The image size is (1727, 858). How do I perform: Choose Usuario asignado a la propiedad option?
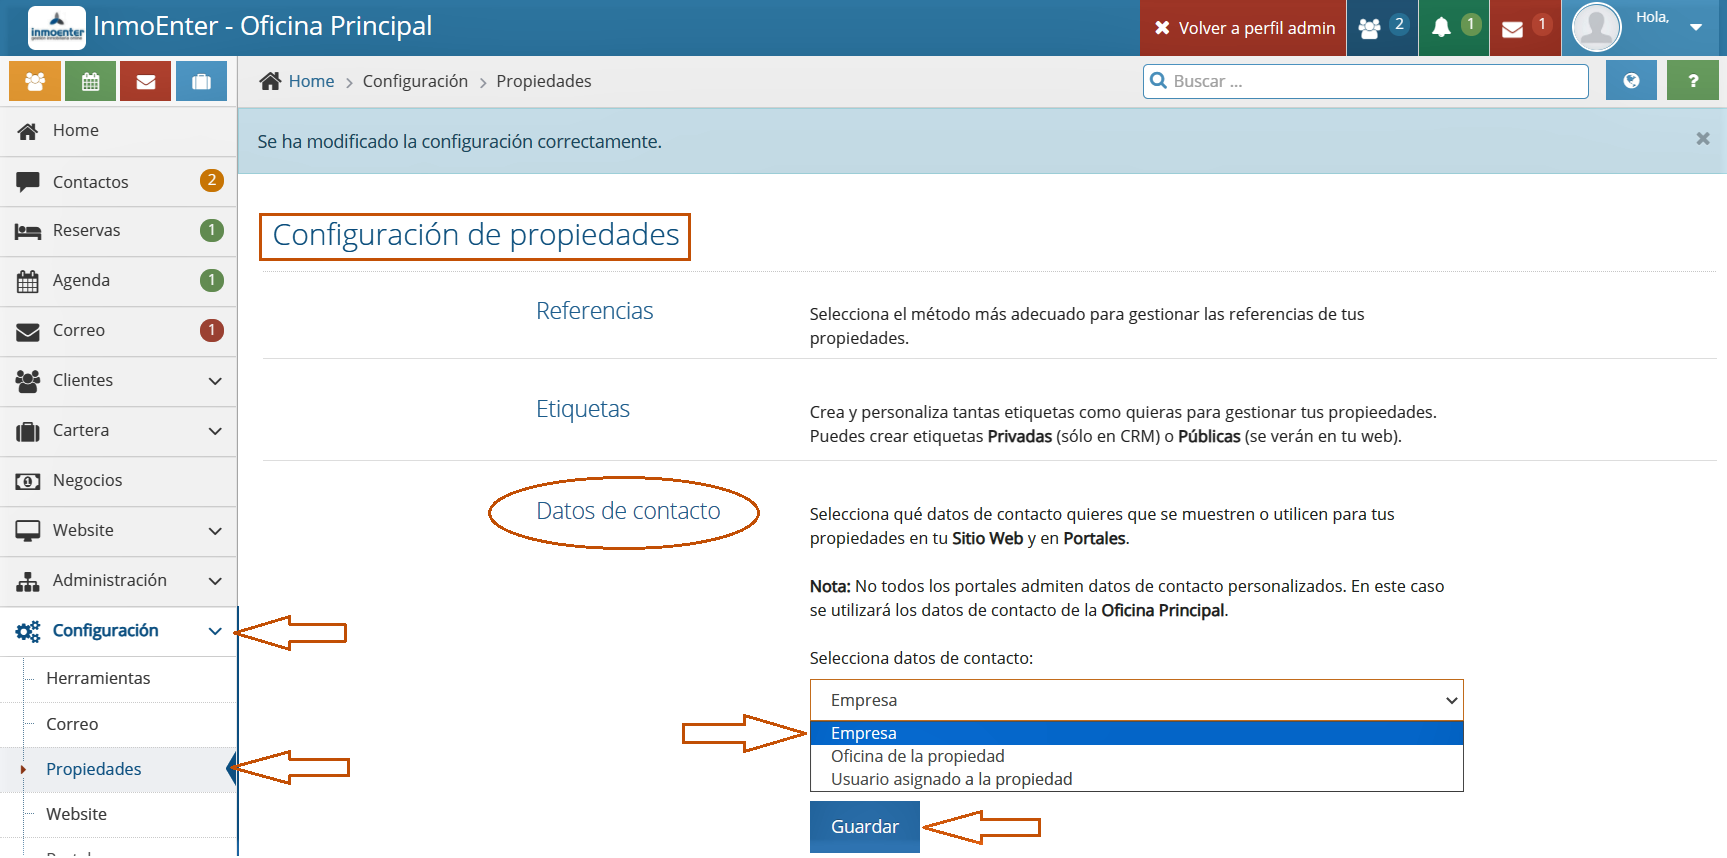point(1136,779)
